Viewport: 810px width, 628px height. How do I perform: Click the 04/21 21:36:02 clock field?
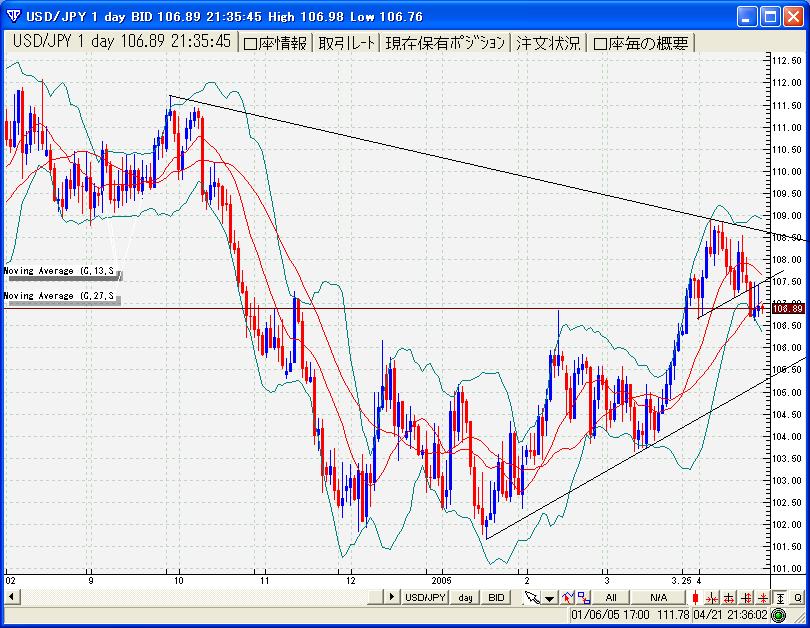click(x=731, y=615)
